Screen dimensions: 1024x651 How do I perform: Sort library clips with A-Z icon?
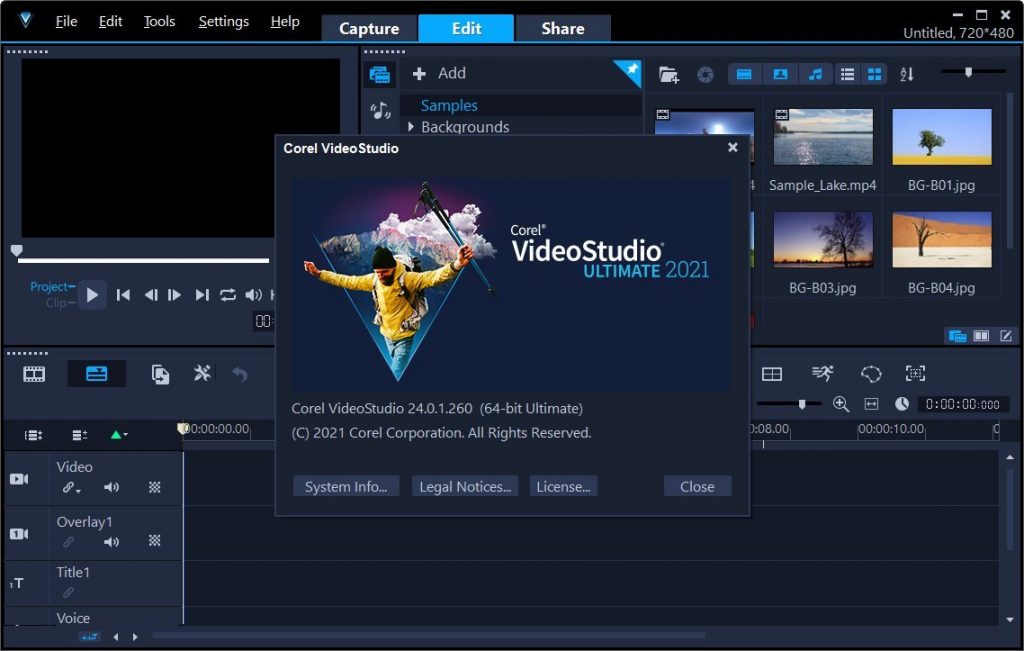click(x=907, y=74)
